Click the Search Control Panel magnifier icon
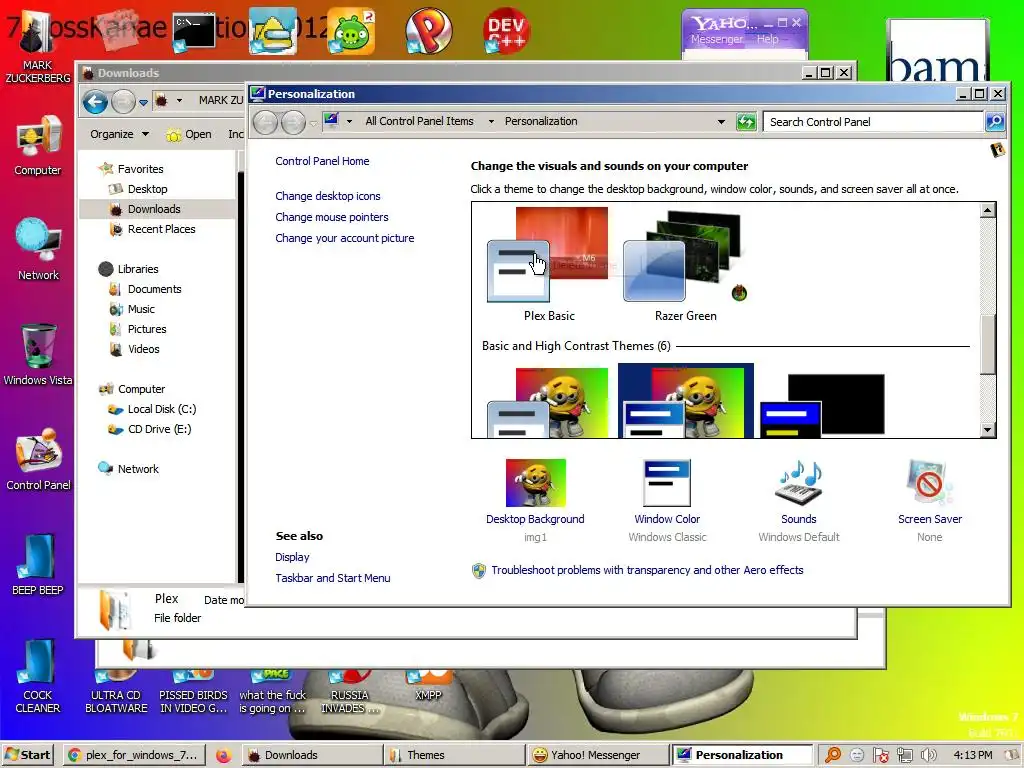This screenshot has width=1024, height=768. tap(995, 121)
